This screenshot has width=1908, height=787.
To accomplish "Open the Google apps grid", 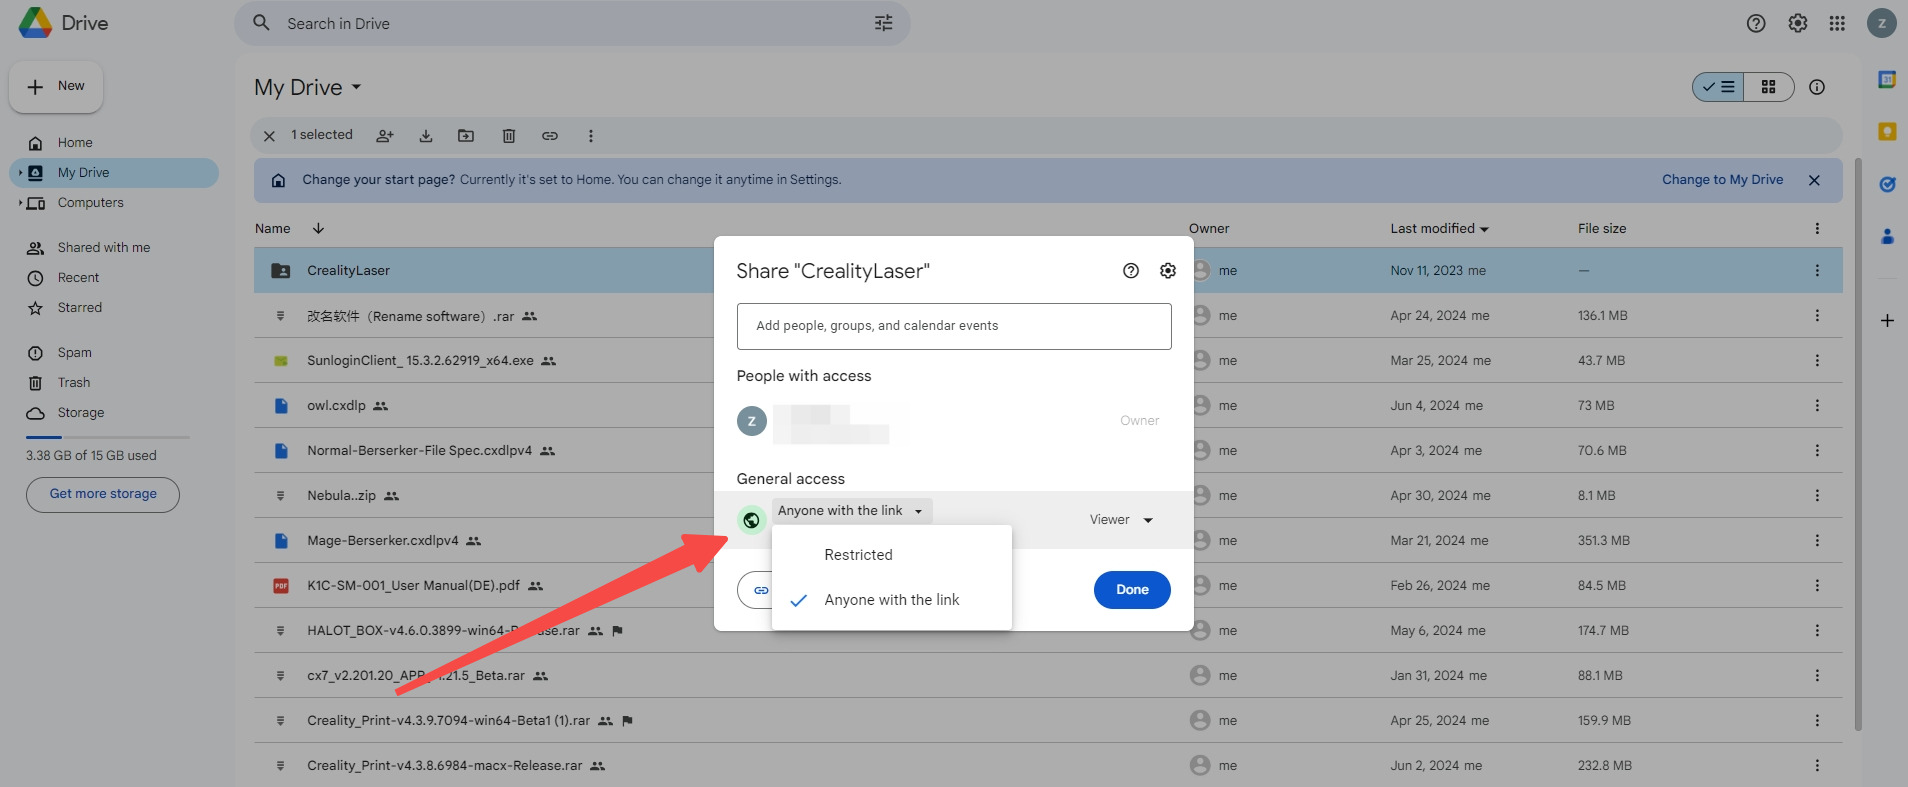I will coord(1837,23).
